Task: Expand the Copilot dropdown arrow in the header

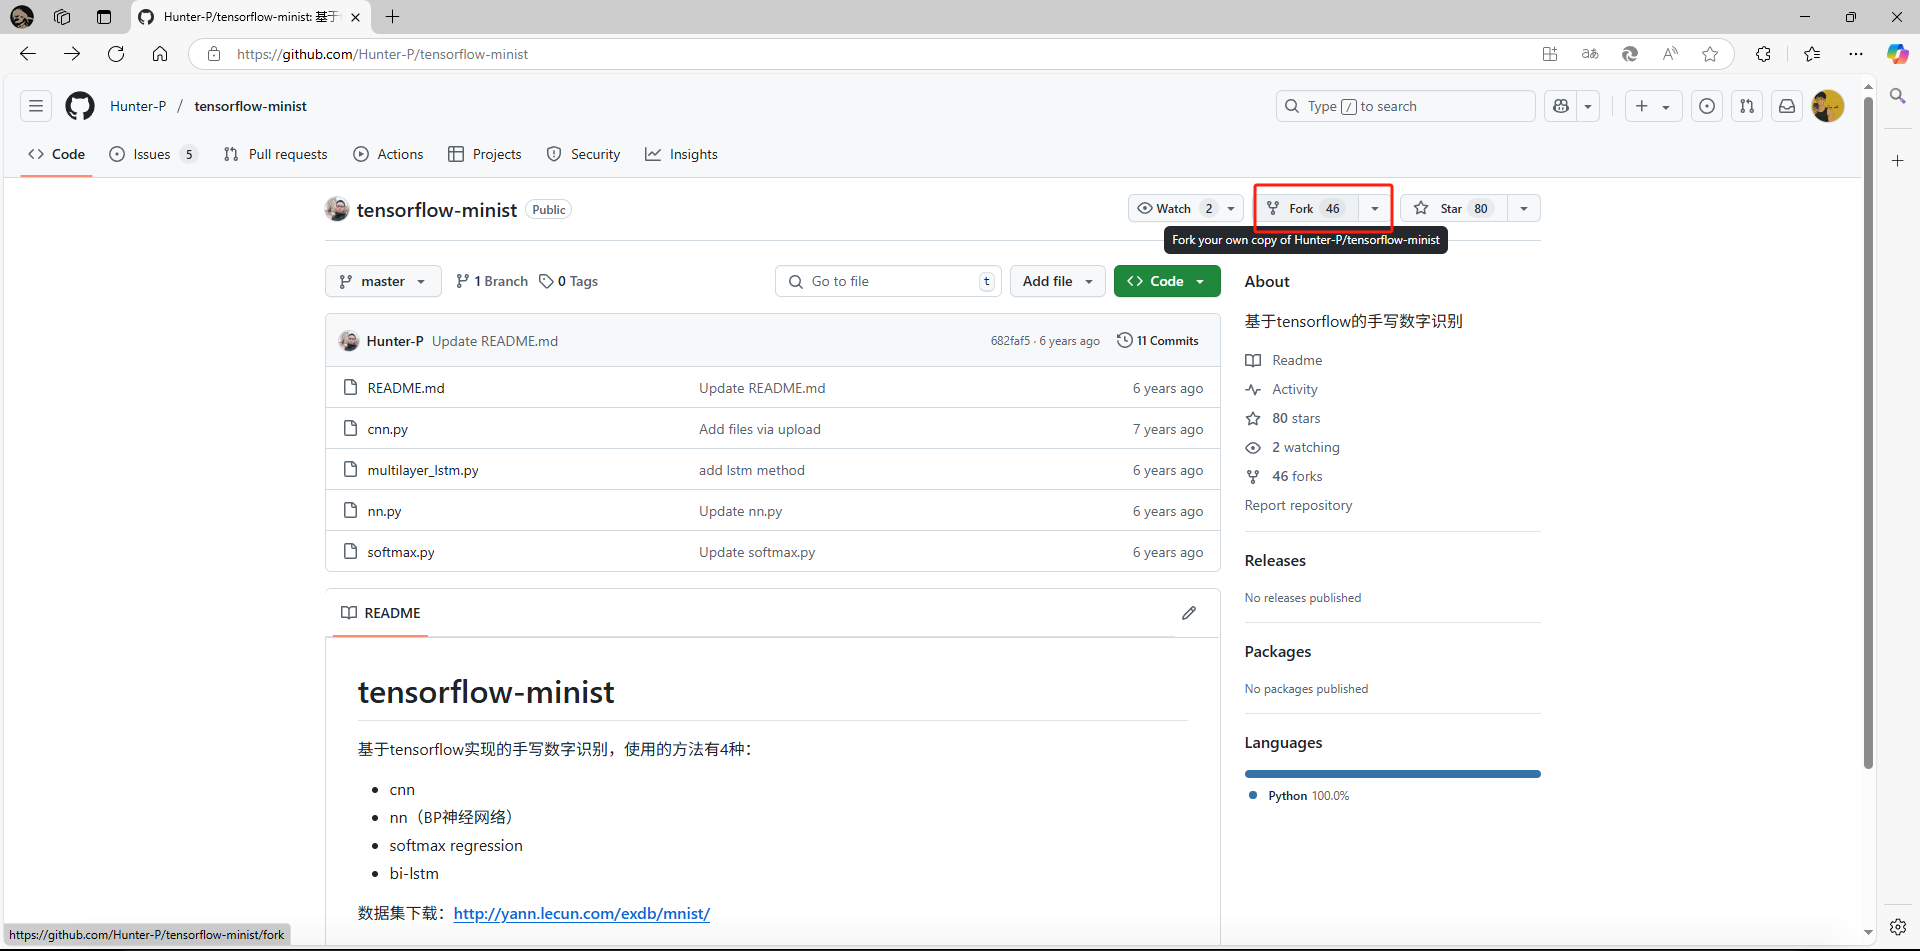Action: 1588,106
